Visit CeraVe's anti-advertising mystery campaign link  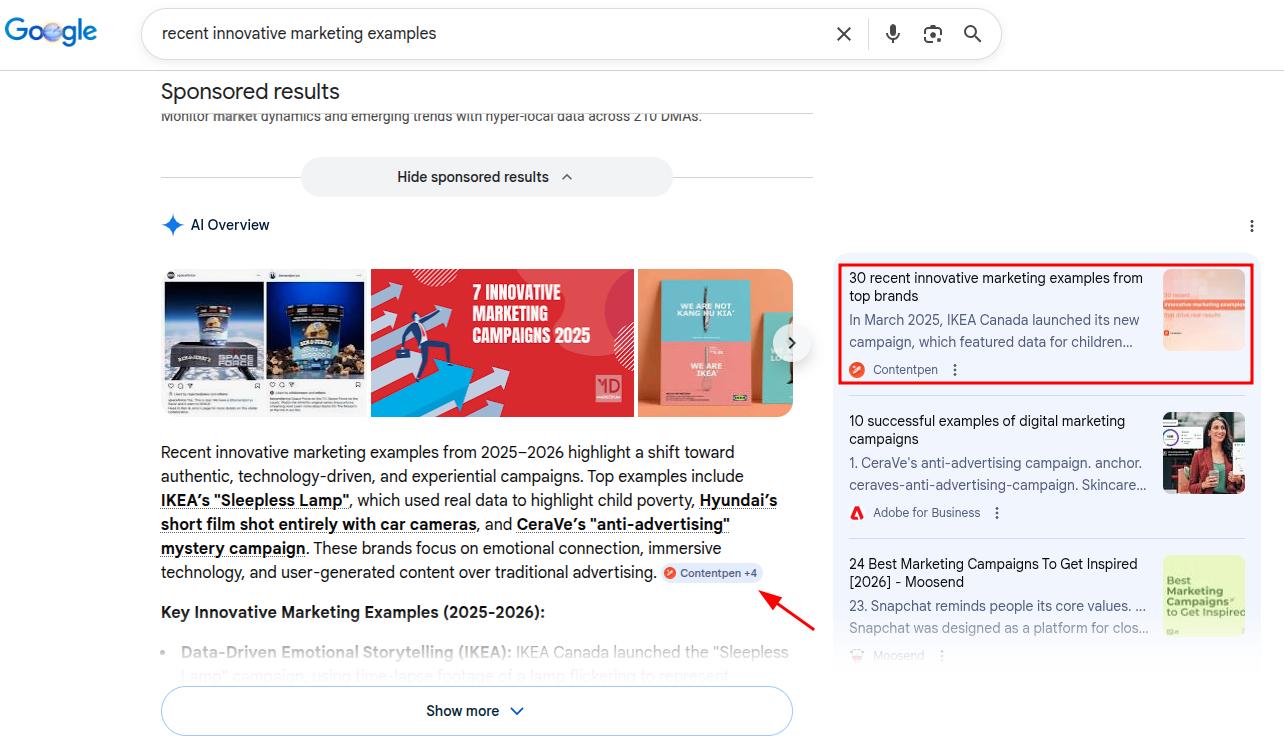[x=623, y=523]
